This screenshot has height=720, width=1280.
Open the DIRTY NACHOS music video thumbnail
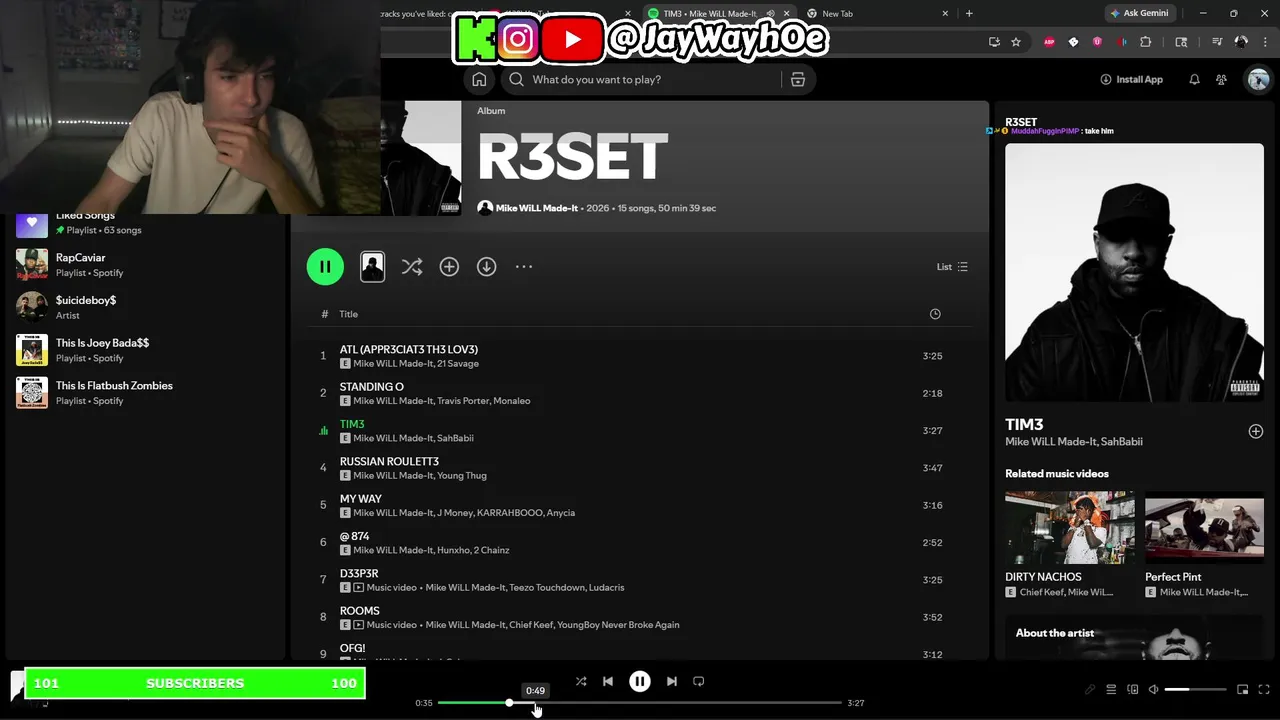[1070, 527]
